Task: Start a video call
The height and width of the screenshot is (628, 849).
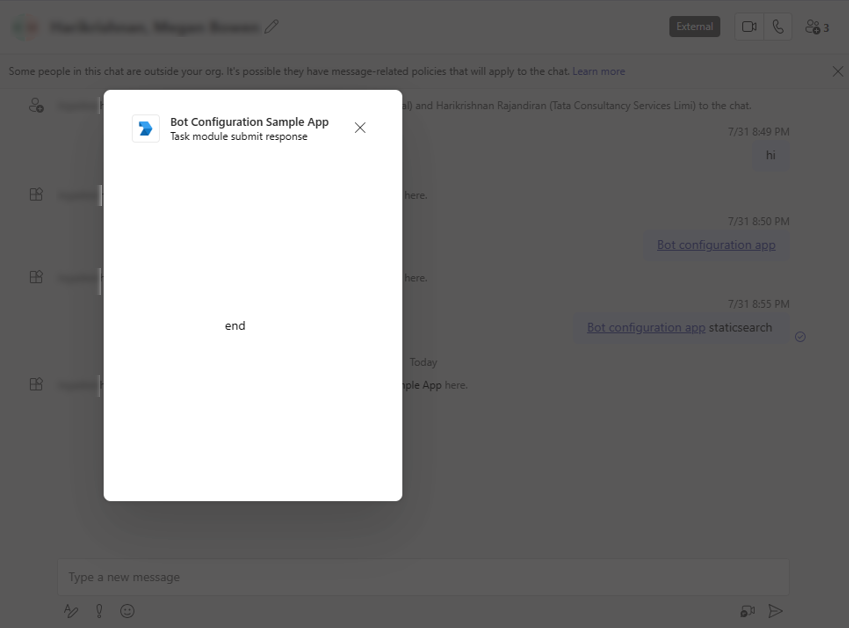Action: tap(749, 27)
